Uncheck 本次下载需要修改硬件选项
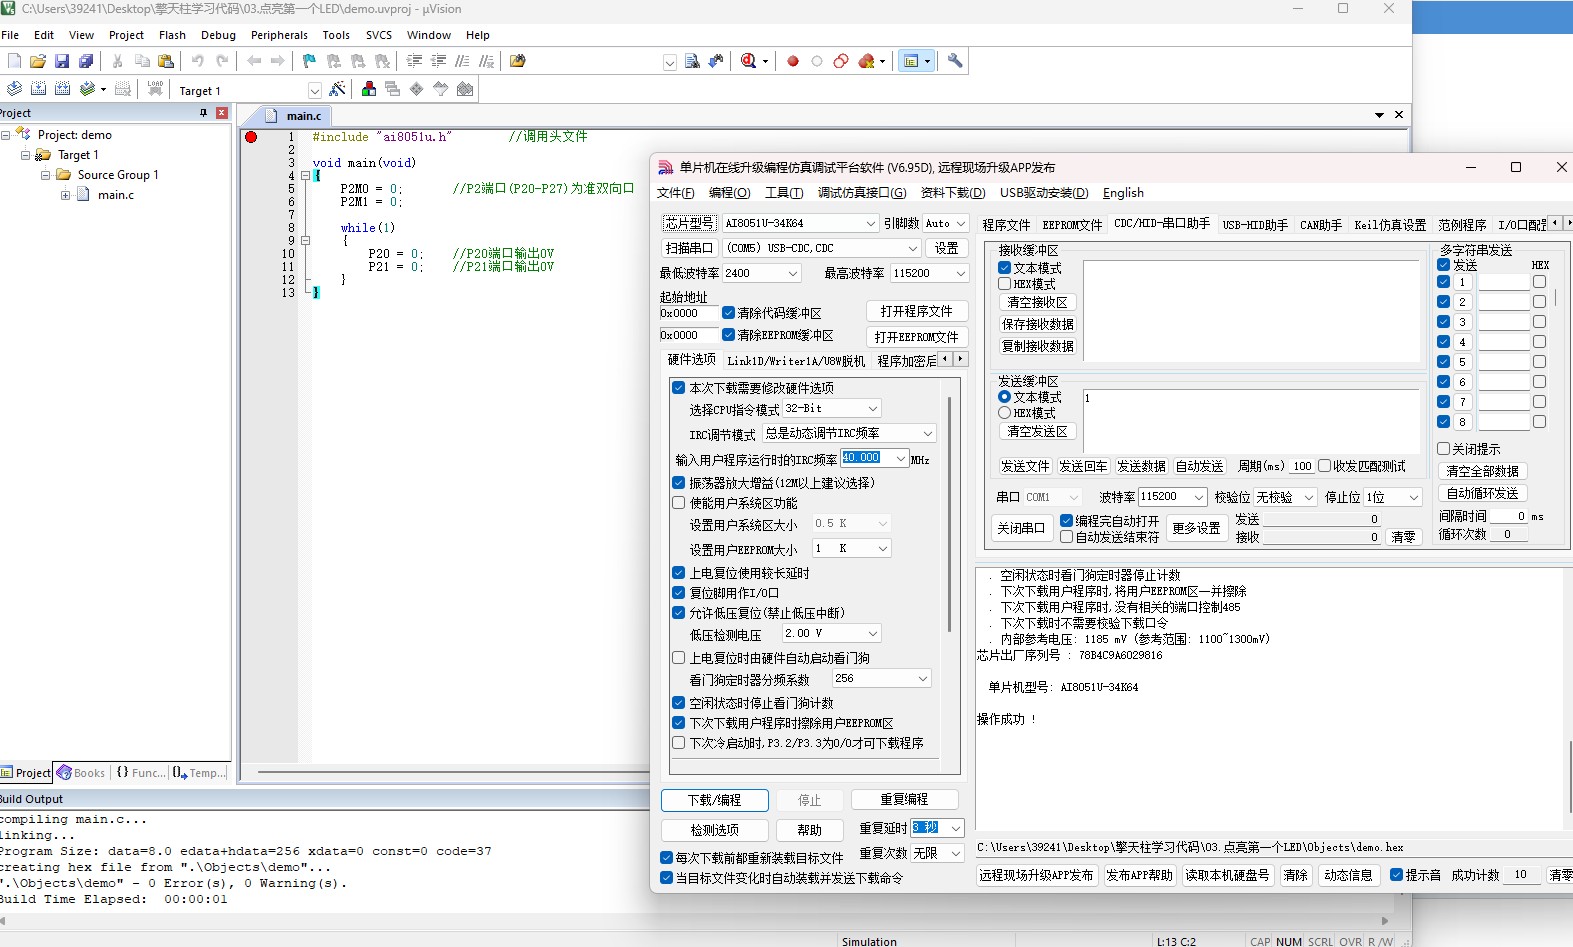Image resolution: width=1573 pixels, height=947 pixels. click(678, 388)
